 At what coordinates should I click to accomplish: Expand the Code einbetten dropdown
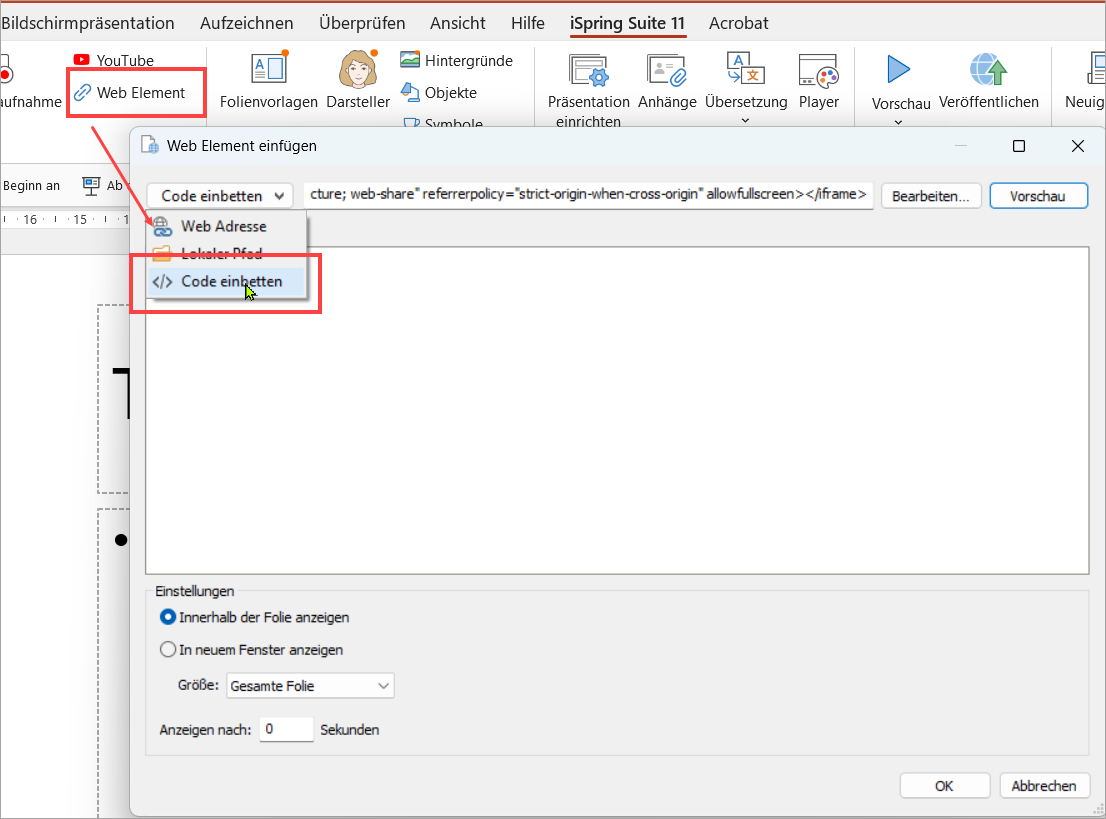coord(220,196)
